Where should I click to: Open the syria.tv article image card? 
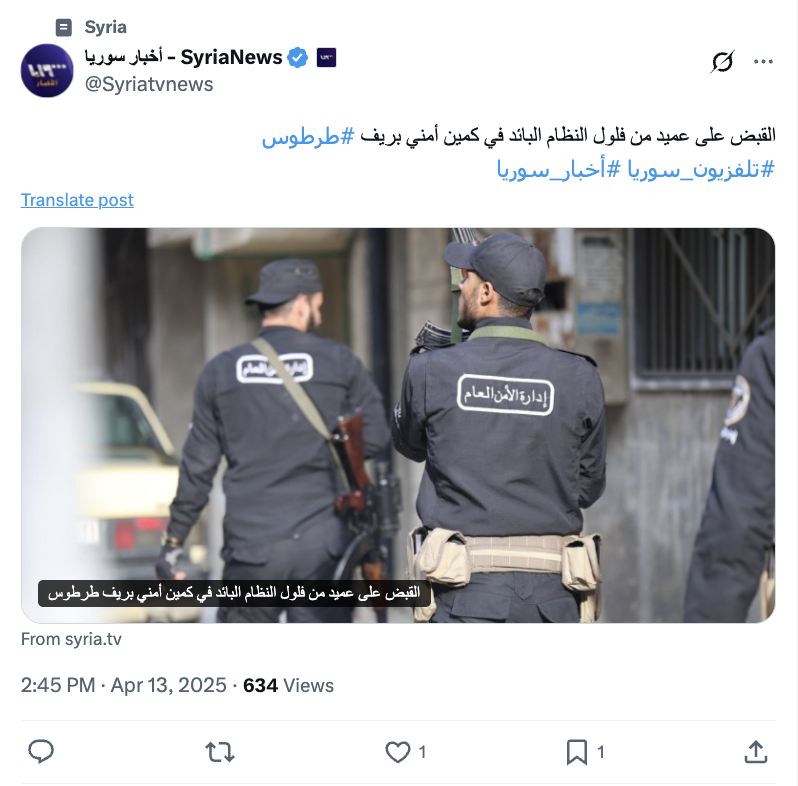click(398, 425)
